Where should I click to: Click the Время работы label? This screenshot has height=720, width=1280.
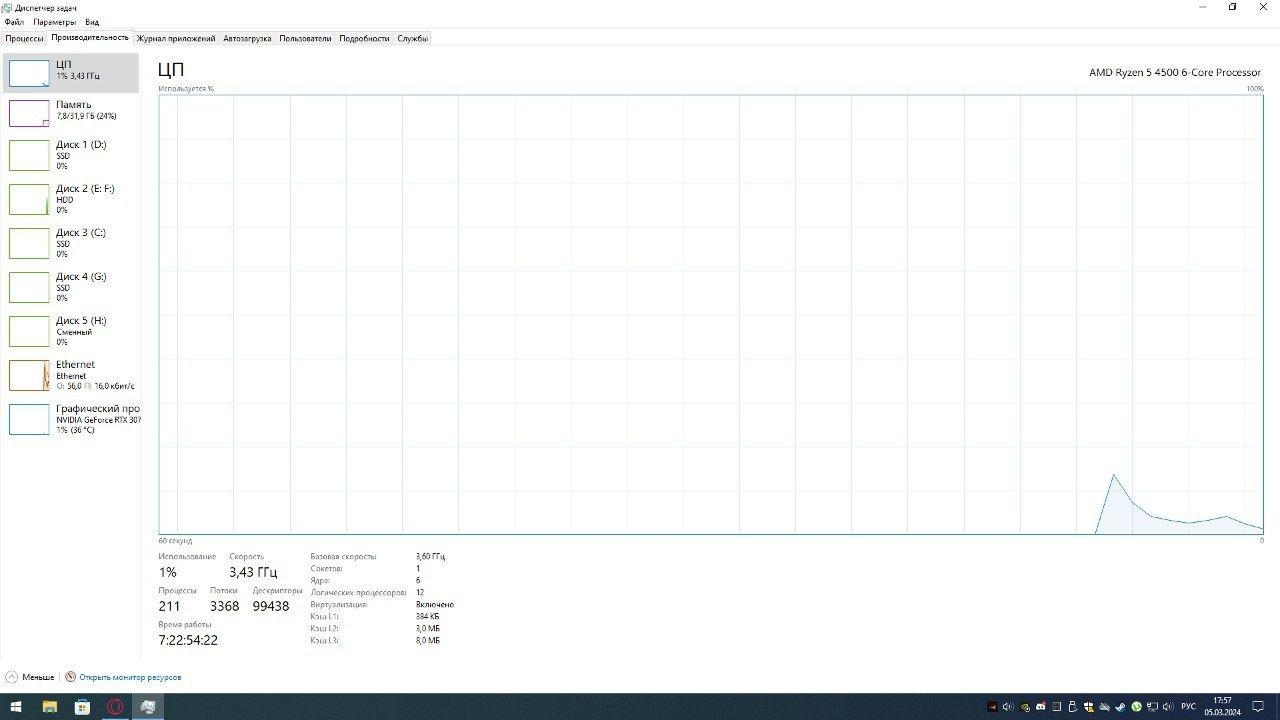tap(185, 624)
